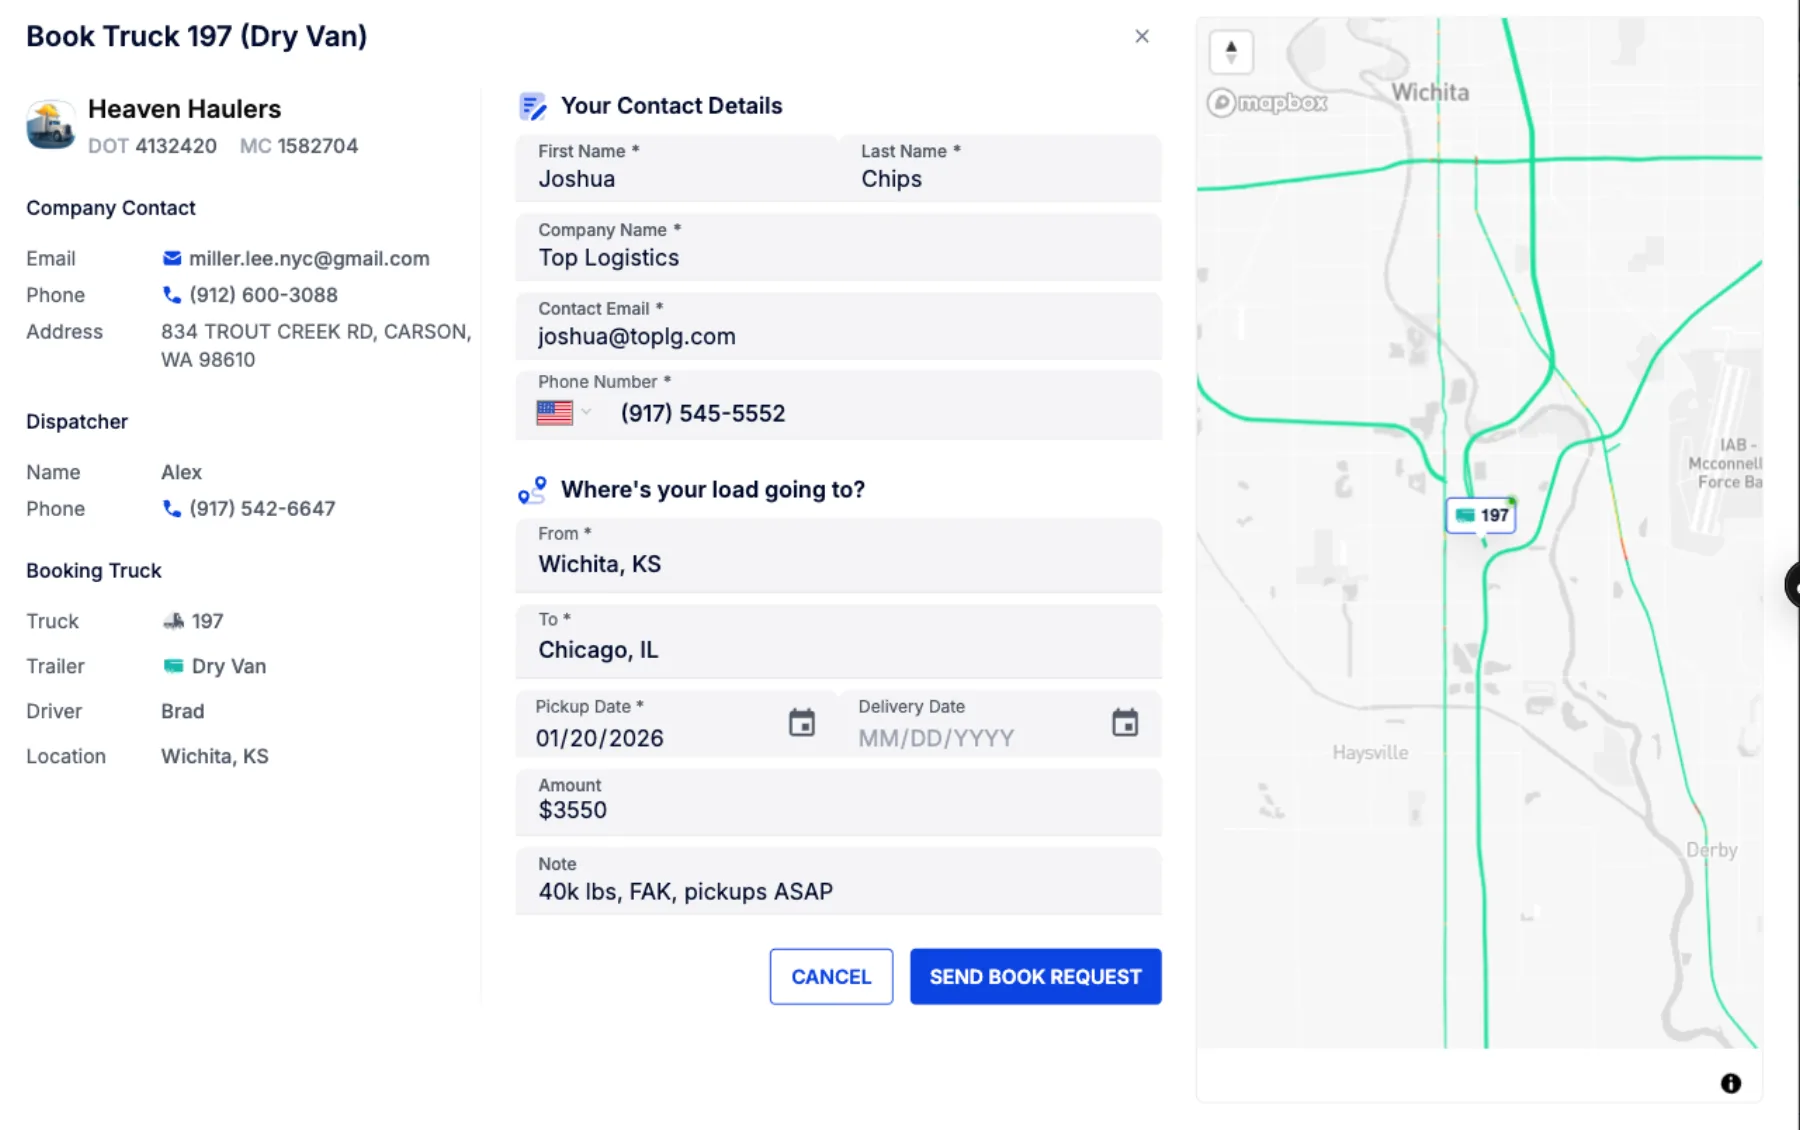1800x1130 pixels.
Task: Edit the First Name field
Action: 677,168
